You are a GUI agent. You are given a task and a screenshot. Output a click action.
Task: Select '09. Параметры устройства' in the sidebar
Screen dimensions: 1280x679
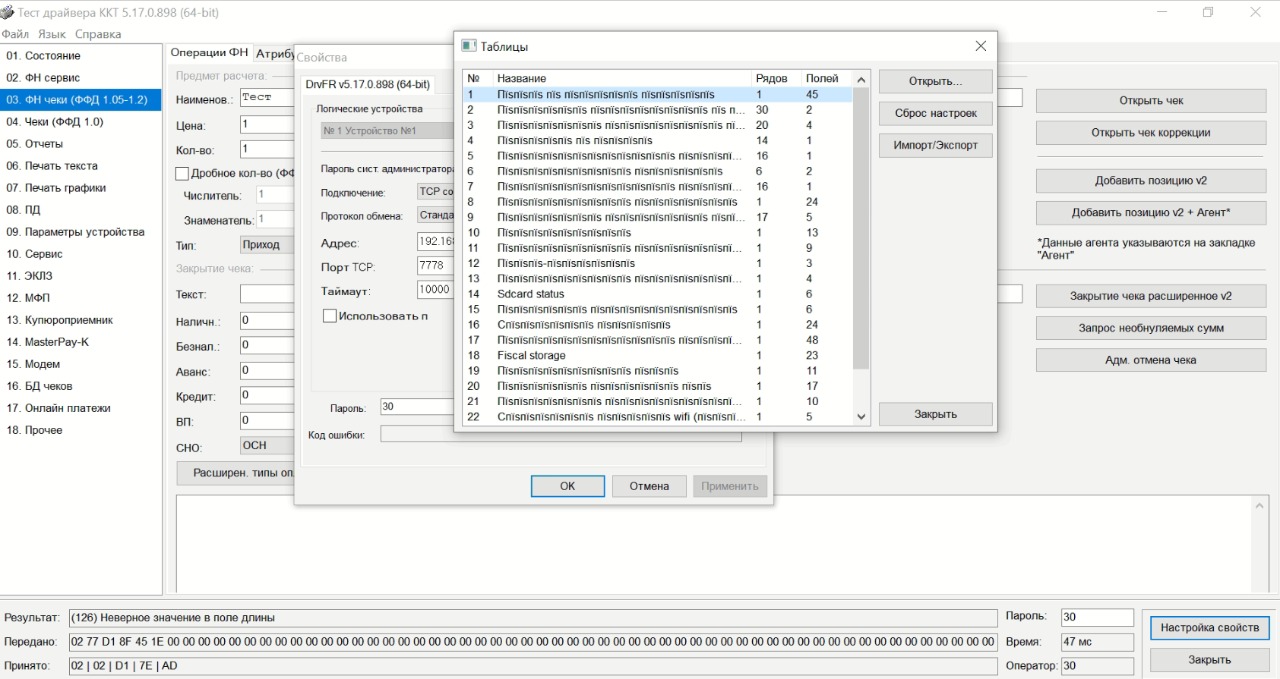point(75,232)
